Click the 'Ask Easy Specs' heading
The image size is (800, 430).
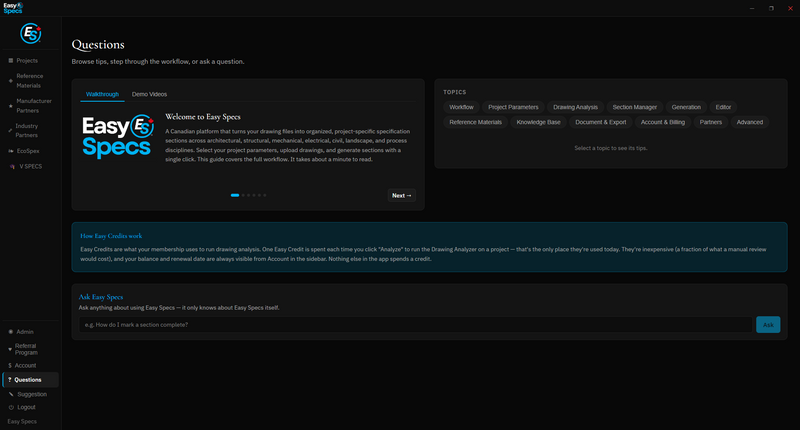pos(101,297)
